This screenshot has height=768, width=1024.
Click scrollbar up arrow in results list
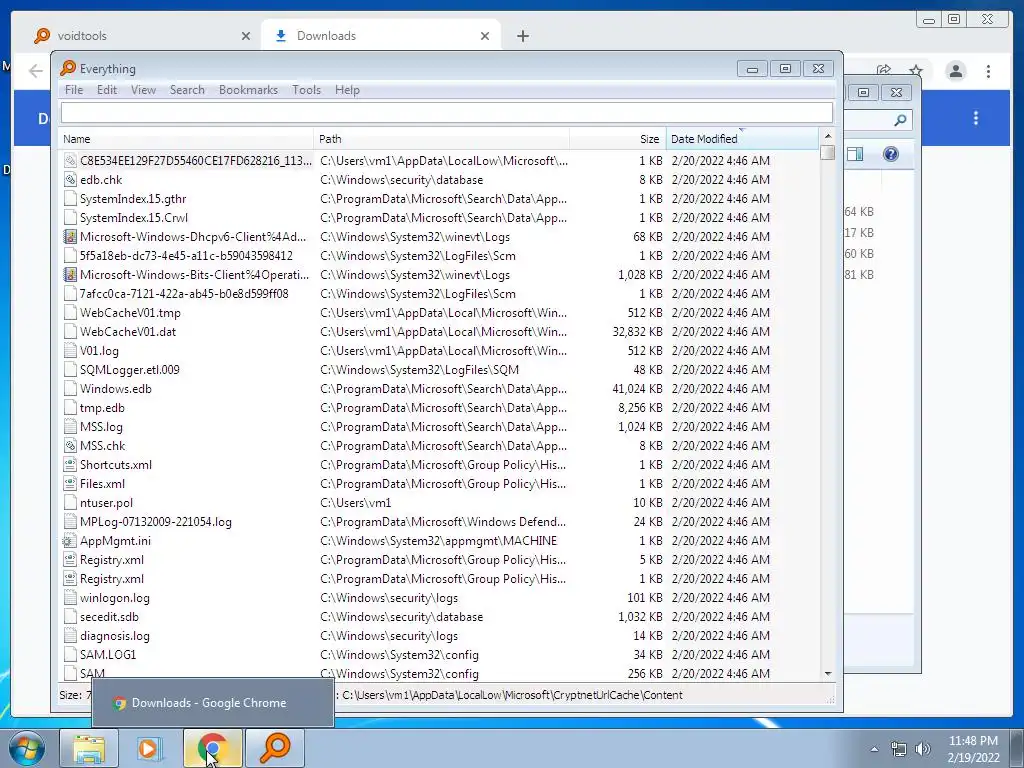(x=827, y=136)
